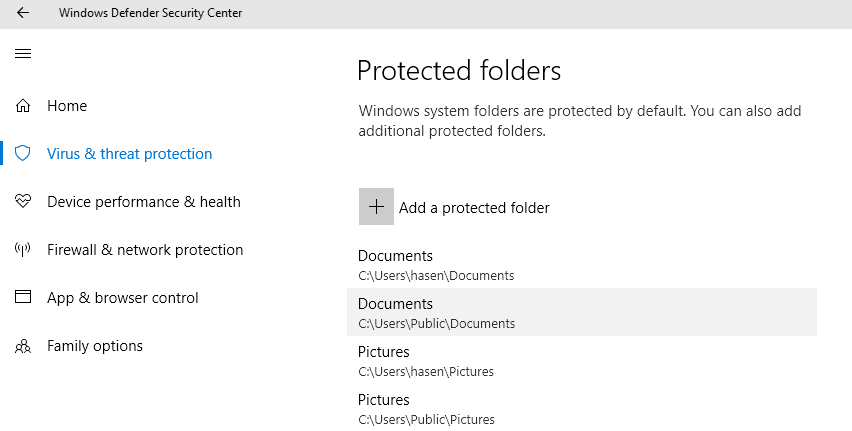Select Virus & threat protection menu label
The height and width of the screenshot is (431, 852).
point(130,154)
